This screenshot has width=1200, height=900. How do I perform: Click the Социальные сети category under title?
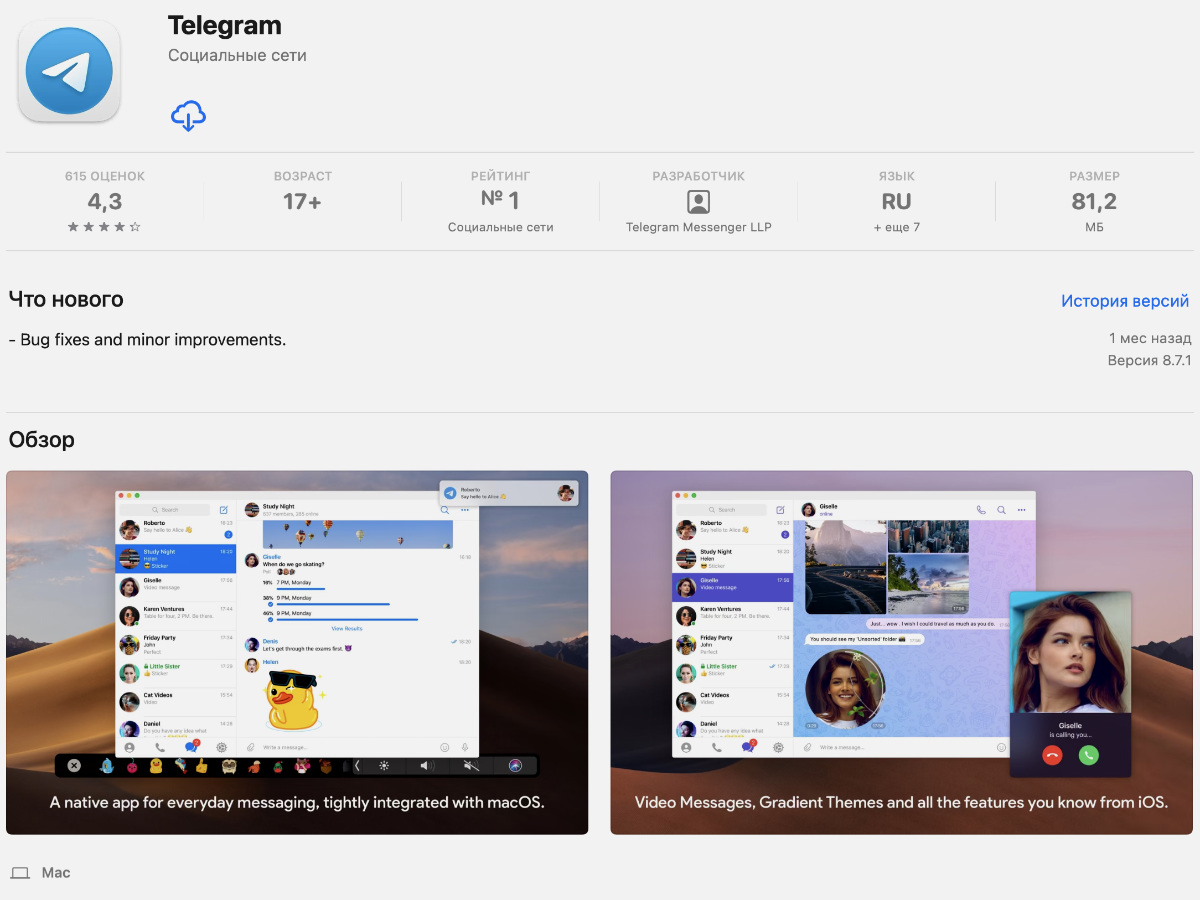(237, 56)
